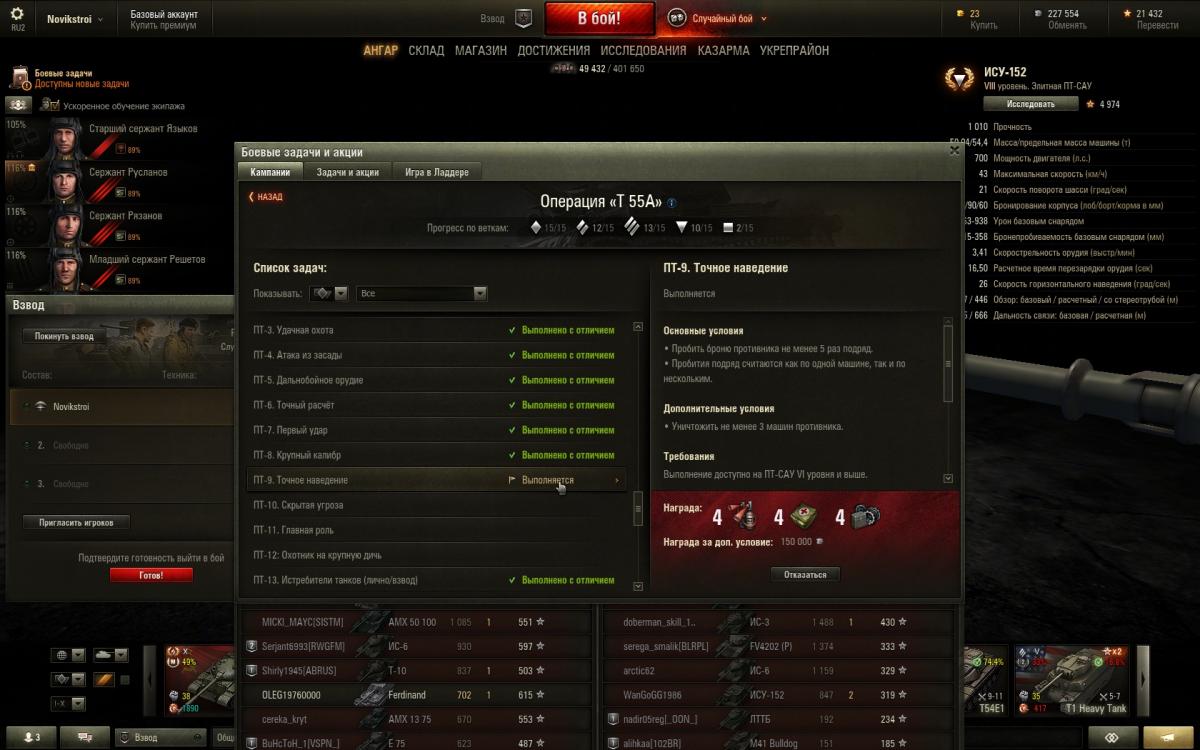
Task: Open the Все tasks filter dropdown
Action: (422, 293)
